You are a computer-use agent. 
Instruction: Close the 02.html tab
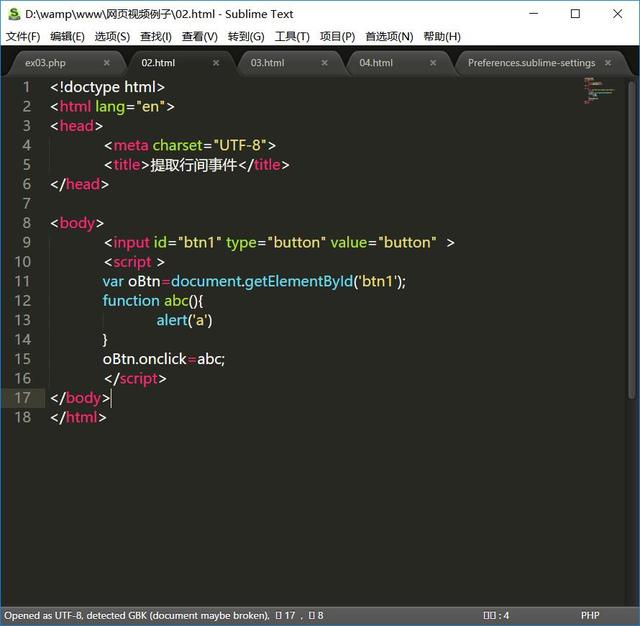point(216,63)
